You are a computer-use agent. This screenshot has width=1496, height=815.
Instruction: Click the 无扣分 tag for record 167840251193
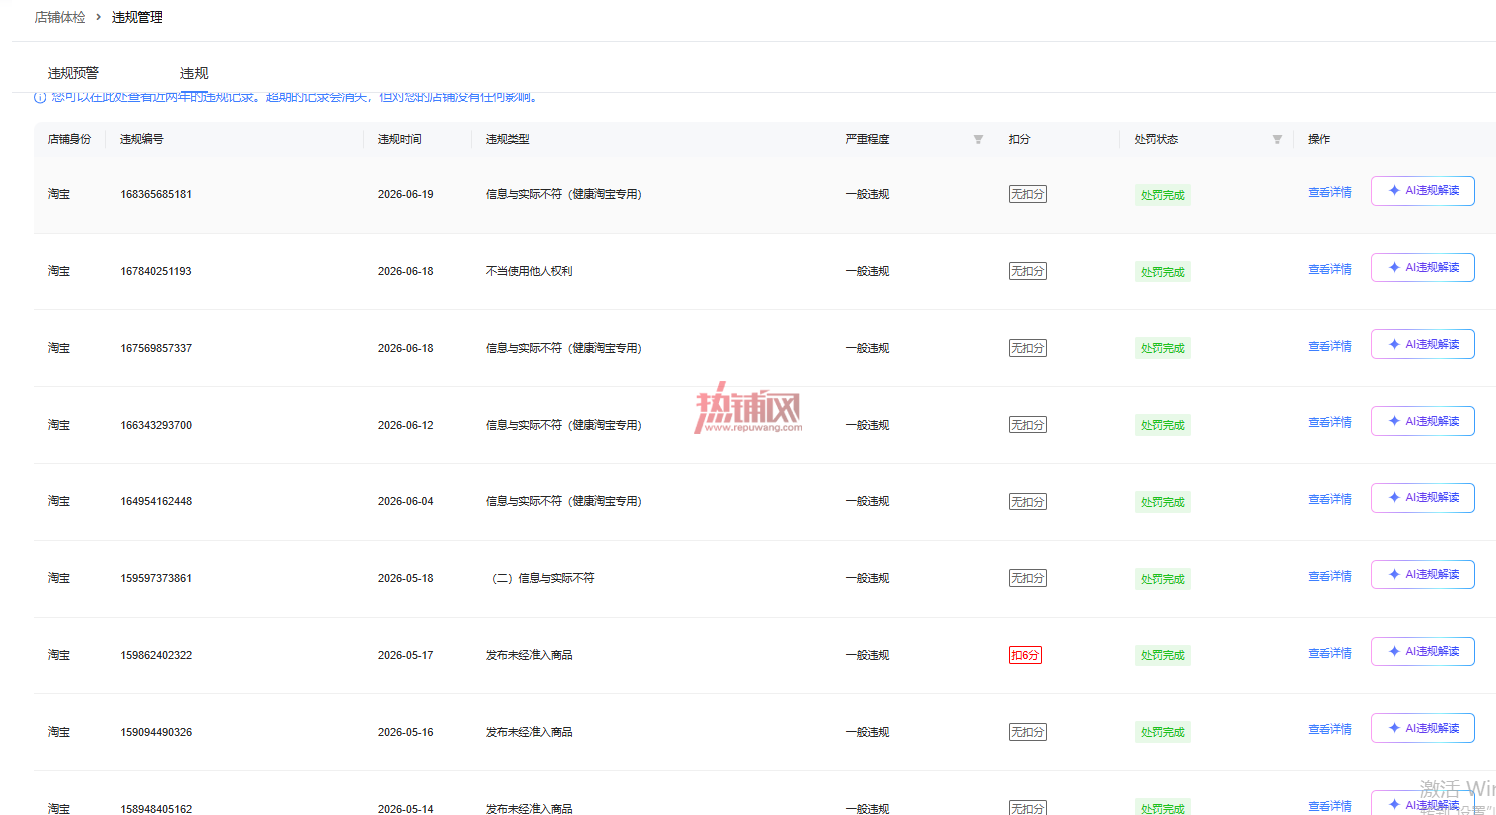[x=1027, y=271]
